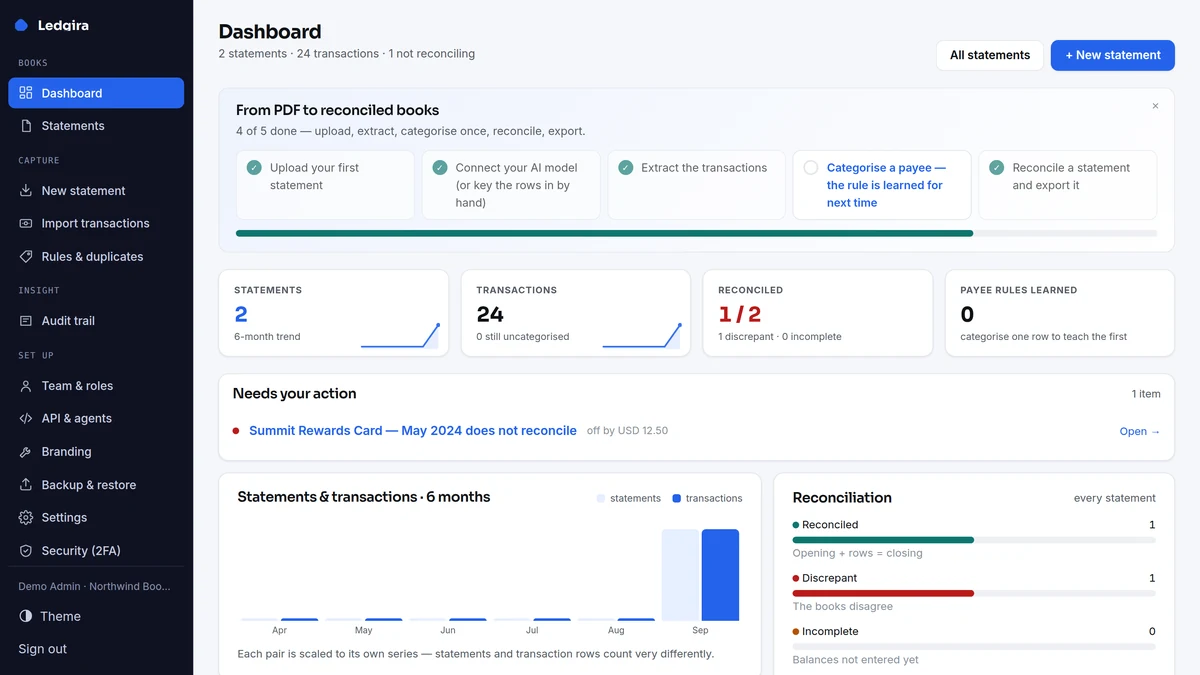Click the onboarding progress bar
Viewport: 1200px width, 675px height.
click(697, 233)
